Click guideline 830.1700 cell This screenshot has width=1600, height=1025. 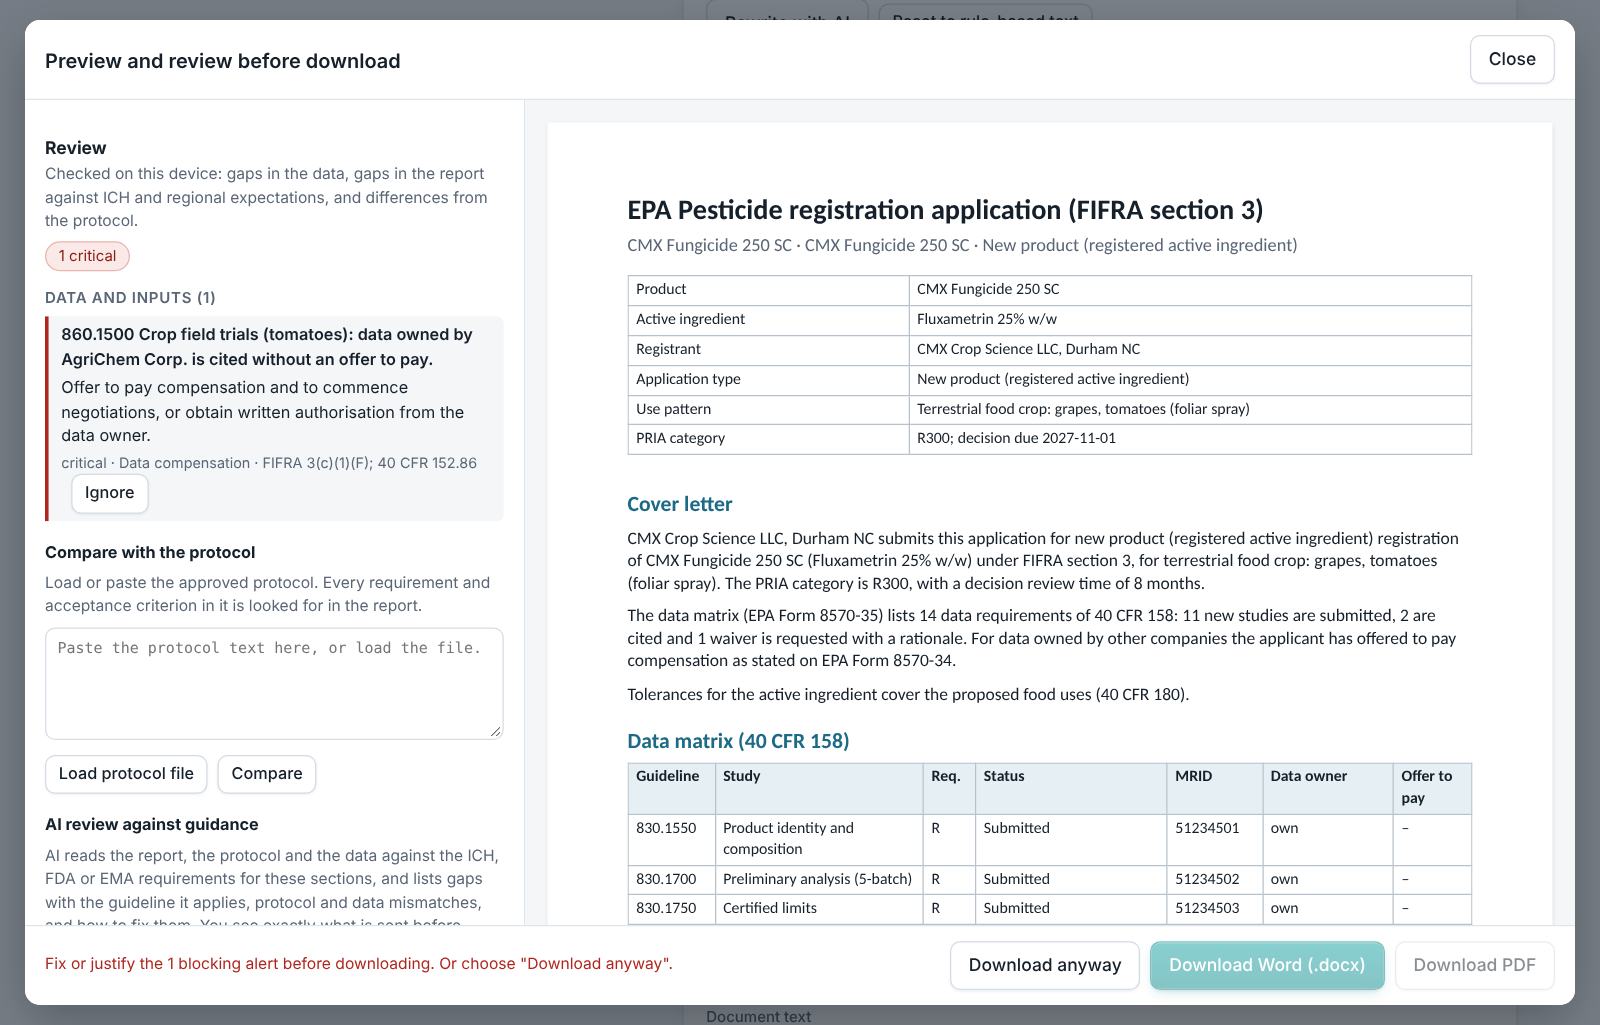point(671,879)
